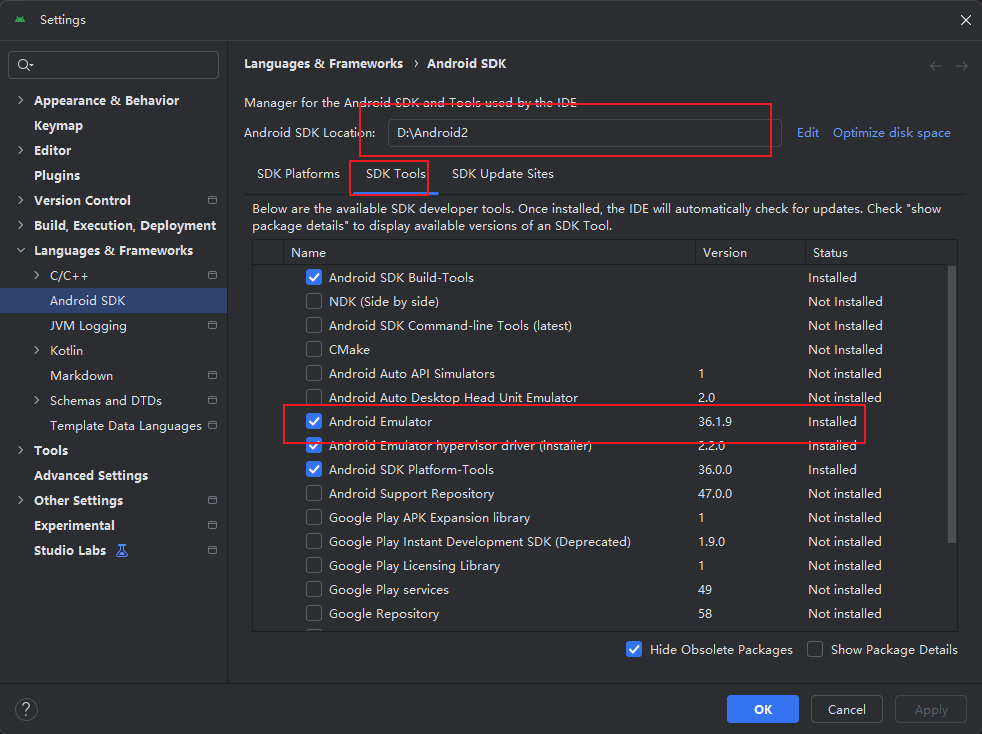
Task: Enable Show Package Details
Action: pos(815,649)
